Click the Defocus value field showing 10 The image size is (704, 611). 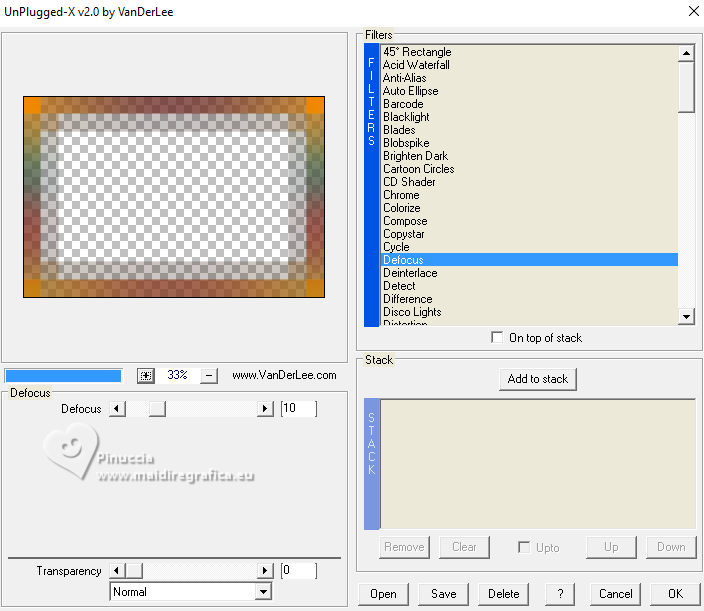(x=299, y=409)
